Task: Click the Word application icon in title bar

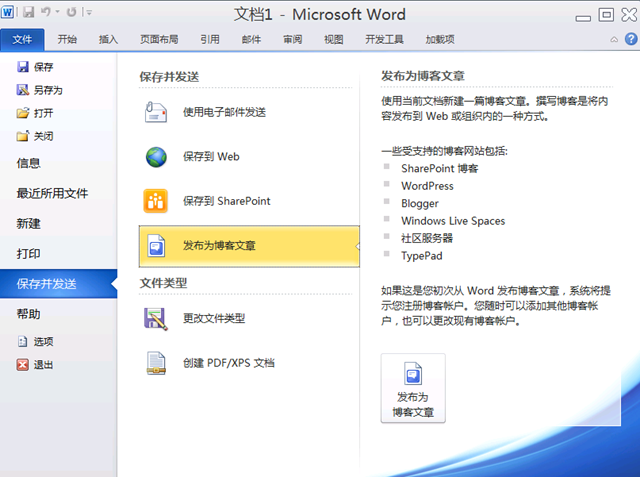Action: [x=7, y=12]
